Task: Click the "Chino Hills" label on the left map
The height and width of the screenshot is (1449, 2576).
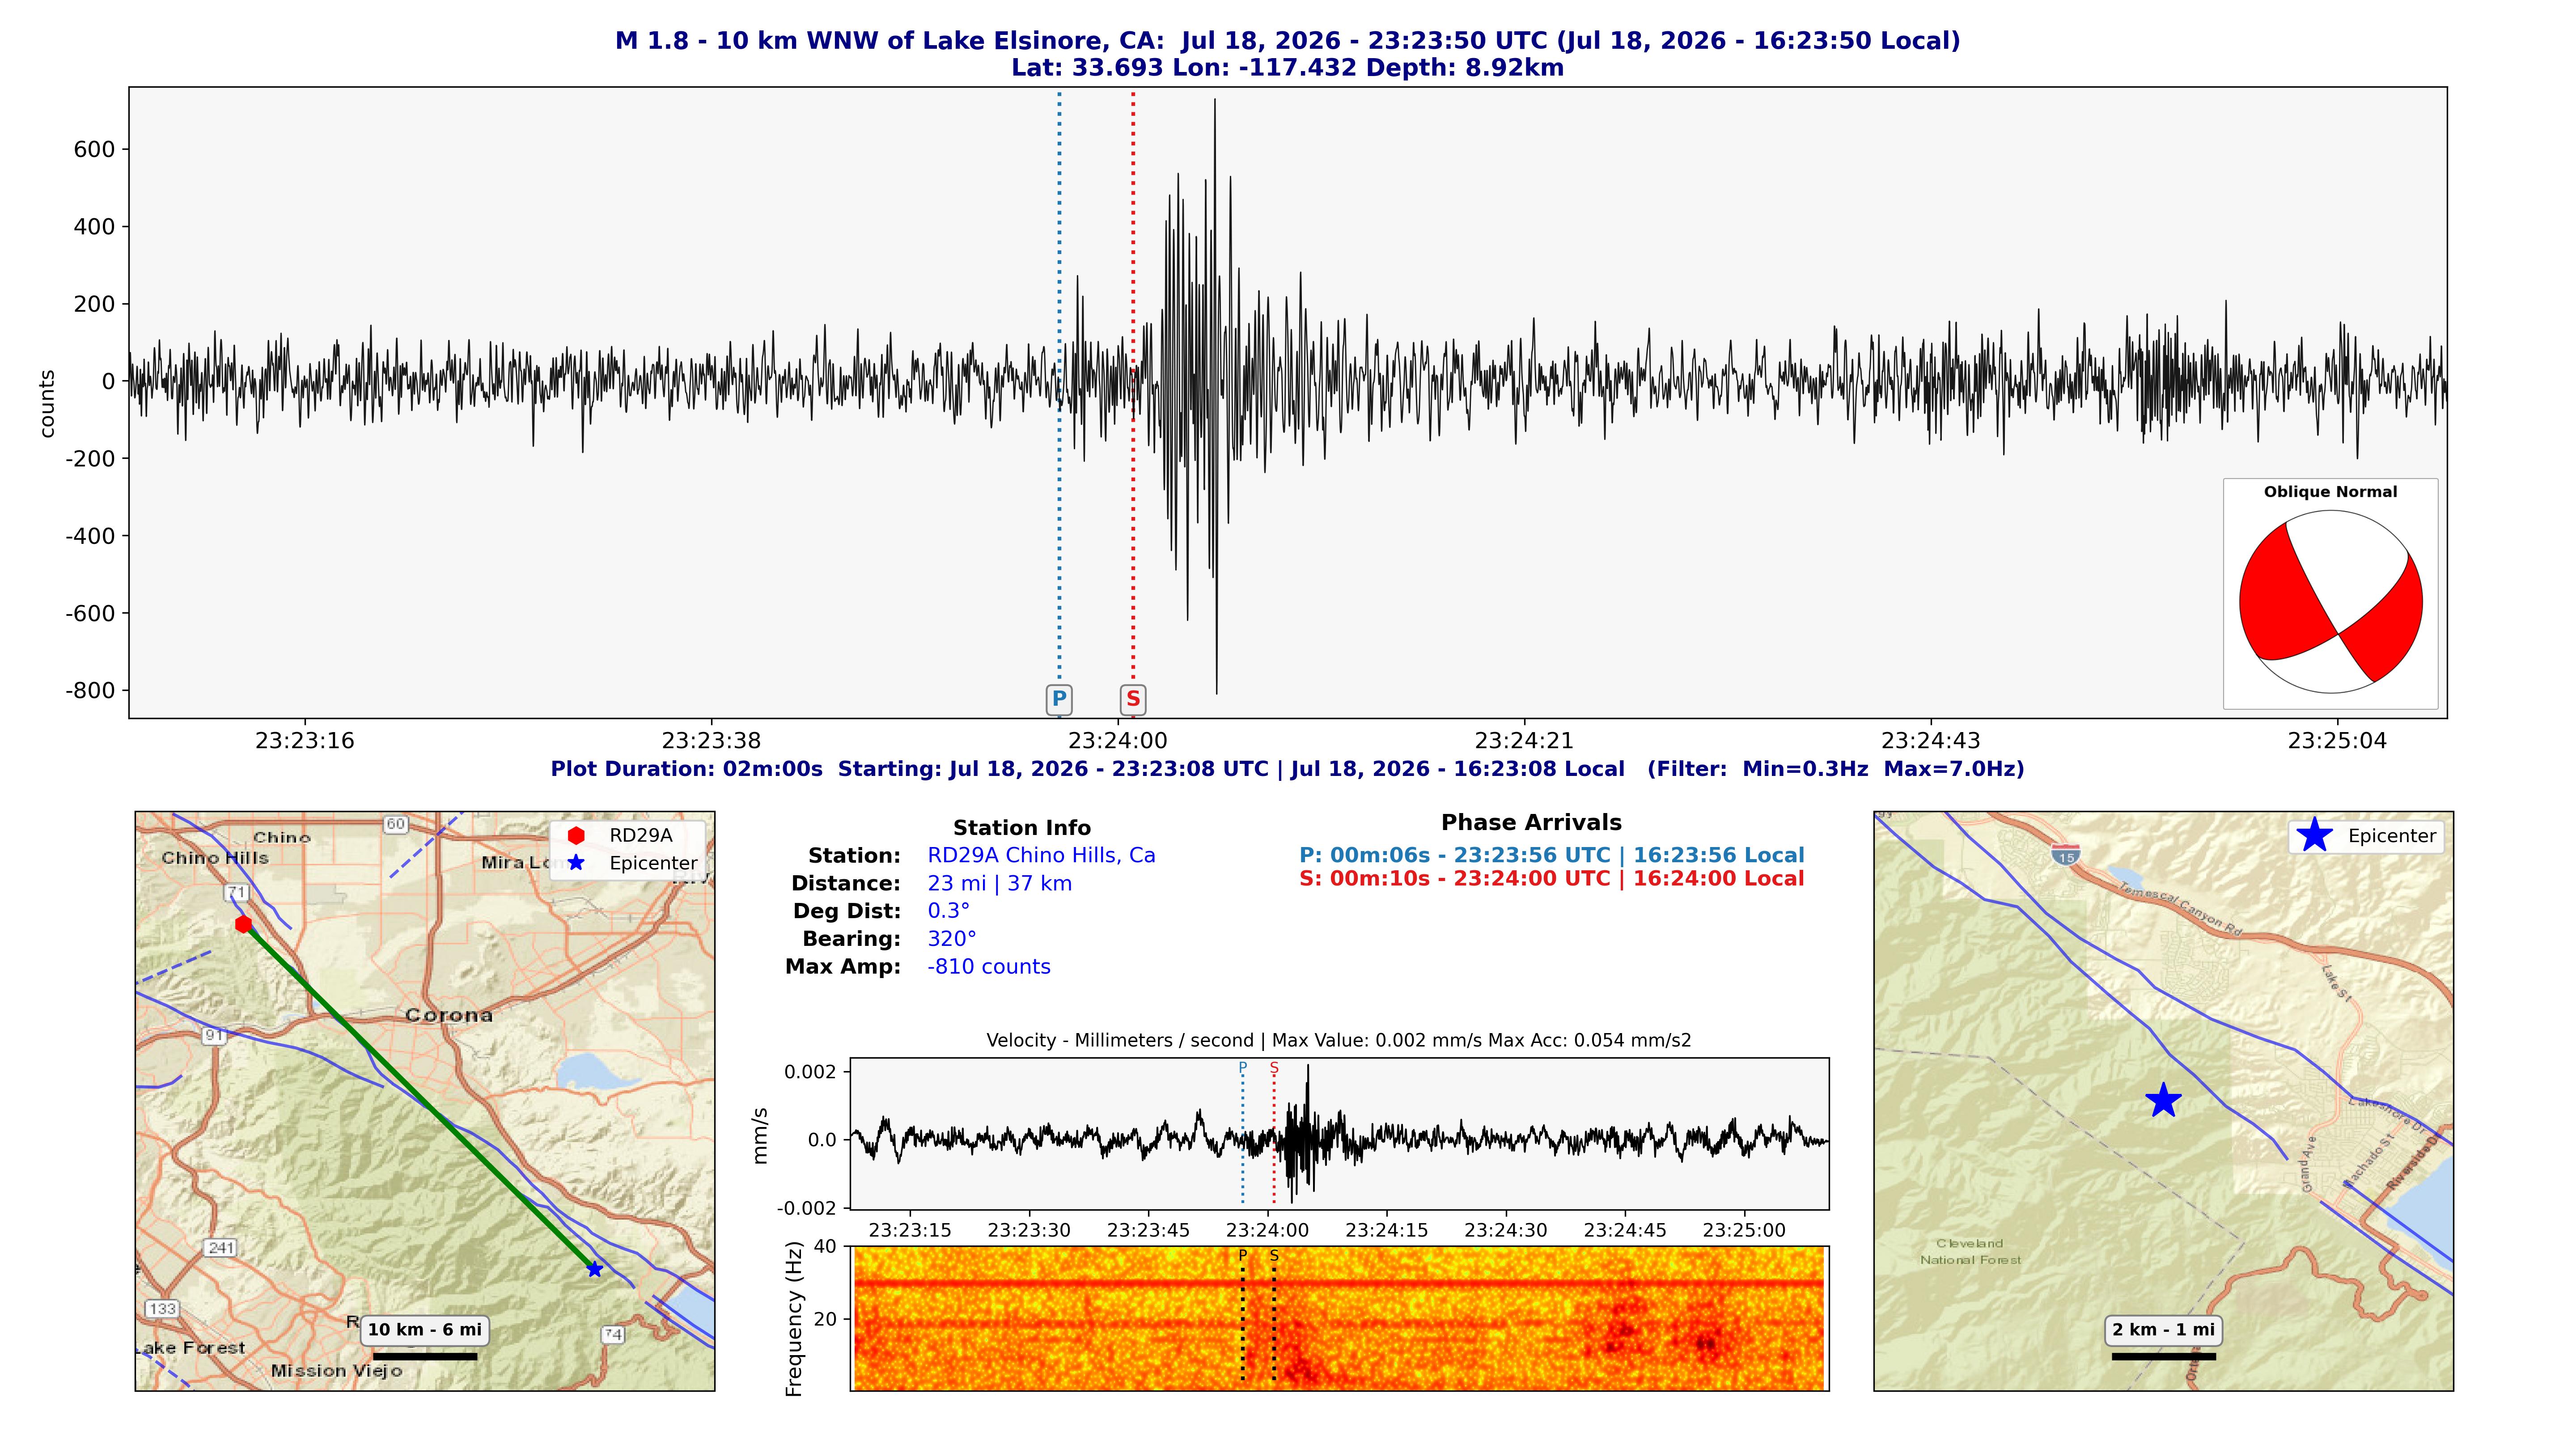Action: click(x=215, y=858)
